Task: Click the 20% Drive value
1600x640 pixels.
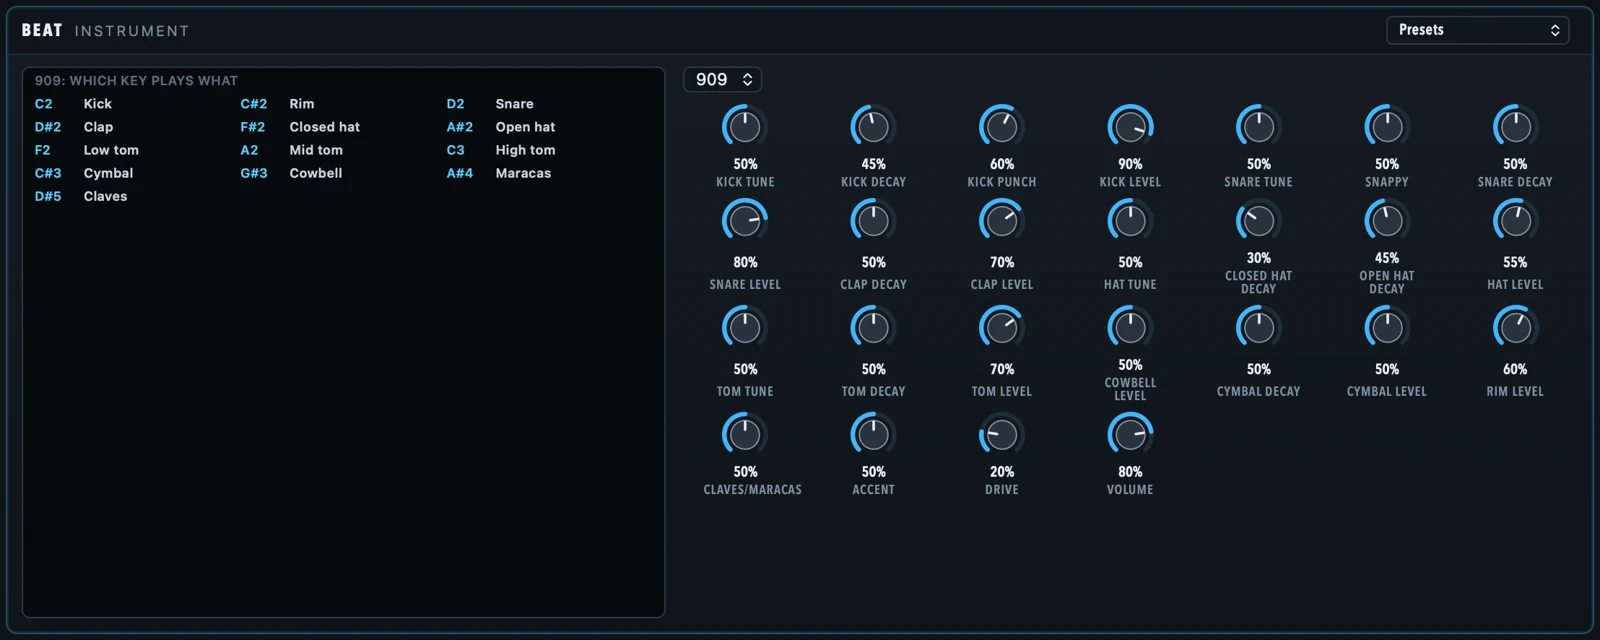Action: coord(1002,472)
